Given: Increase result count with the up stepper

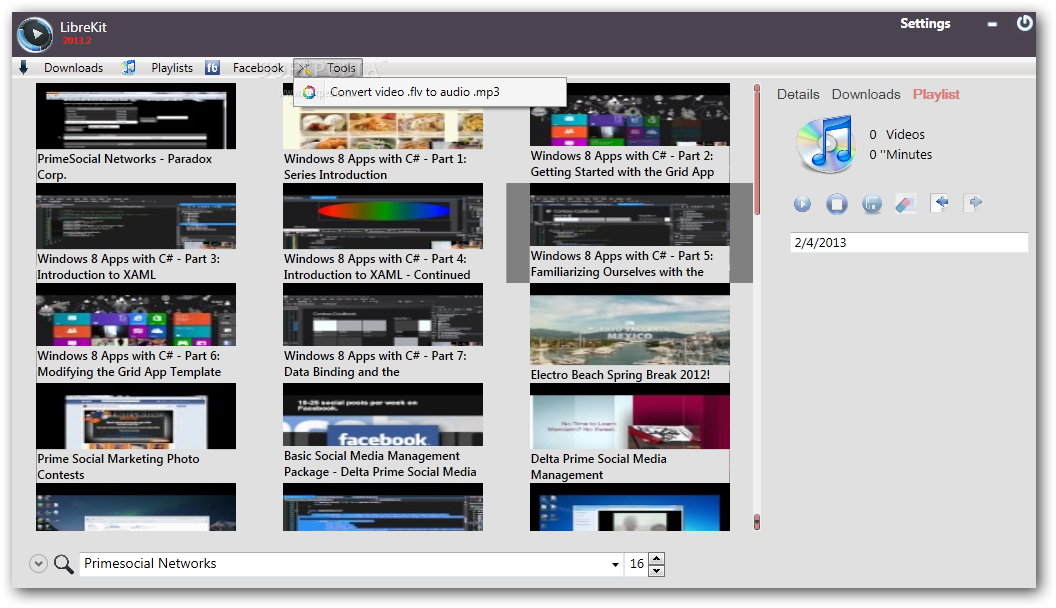Looking at the screenshot, I should coord(657,558).
